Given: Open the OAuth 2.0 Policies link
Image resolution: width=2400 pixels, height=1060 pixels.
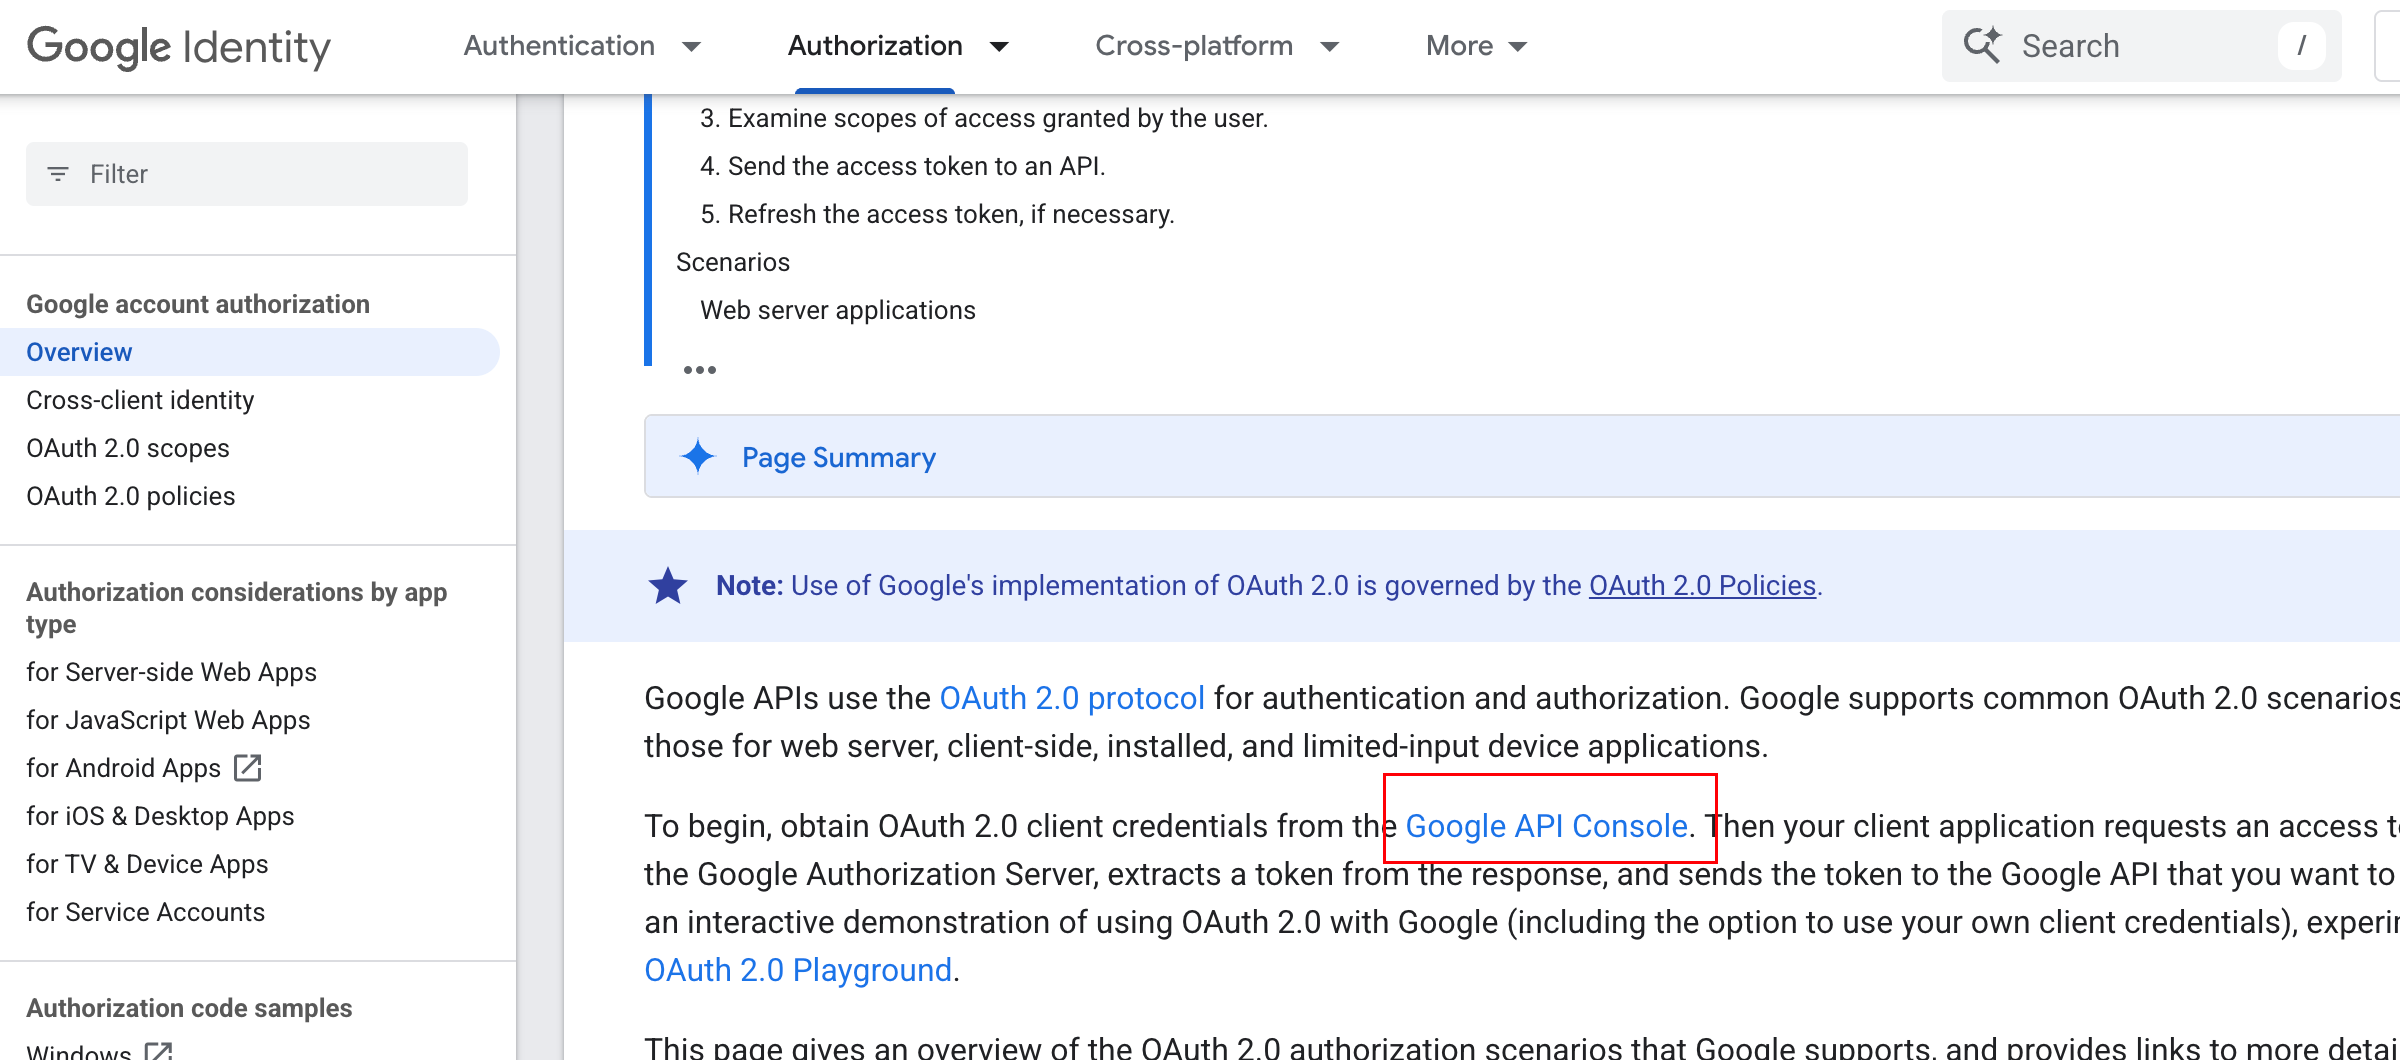Looking at the screenshot, I should pos(1702,585).
